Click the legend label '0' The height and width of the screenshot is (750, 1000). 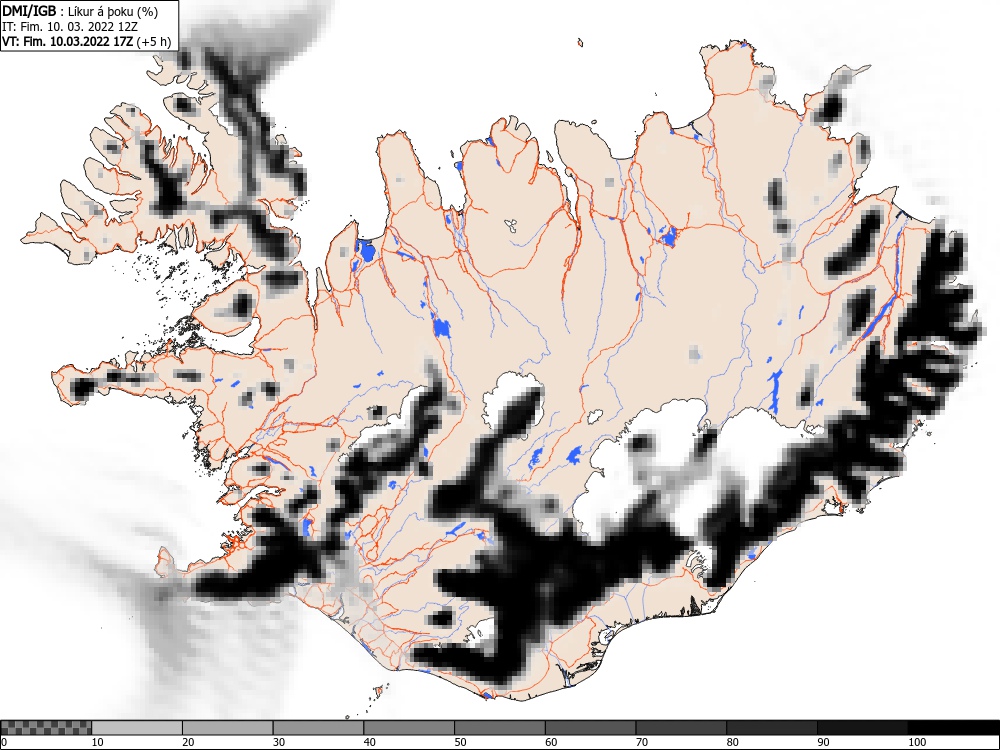(x=4, y=742)
